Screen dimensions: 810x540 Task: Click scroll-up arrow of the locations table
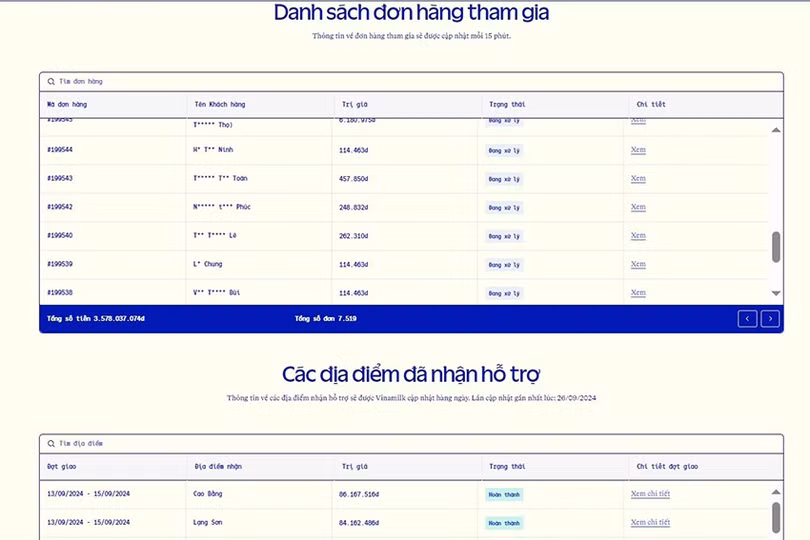click(x=776, y=492)
